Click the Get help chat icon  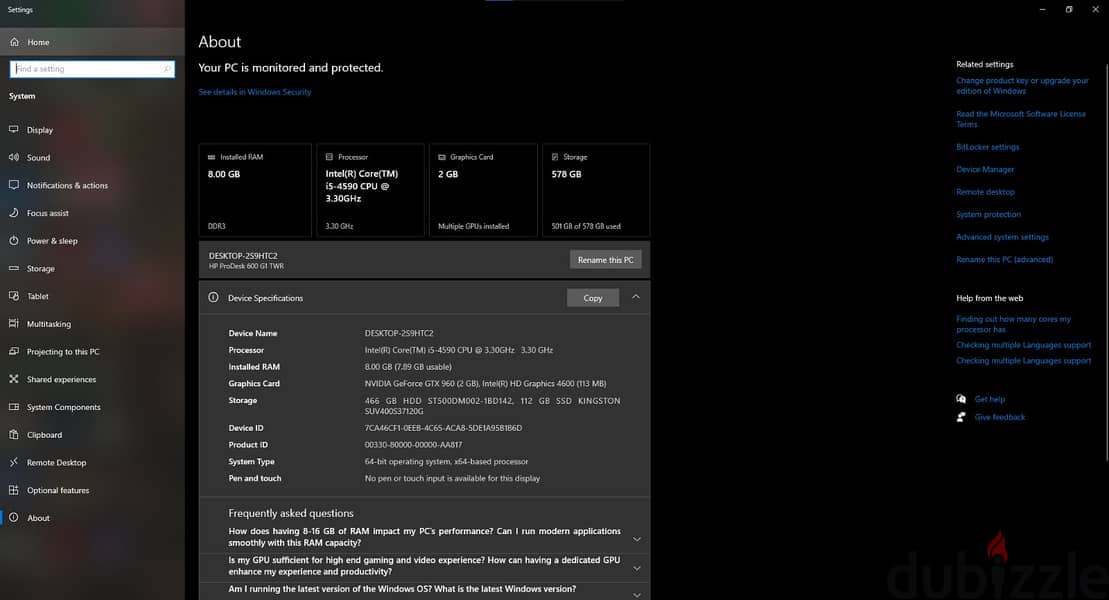coord(960,399)
